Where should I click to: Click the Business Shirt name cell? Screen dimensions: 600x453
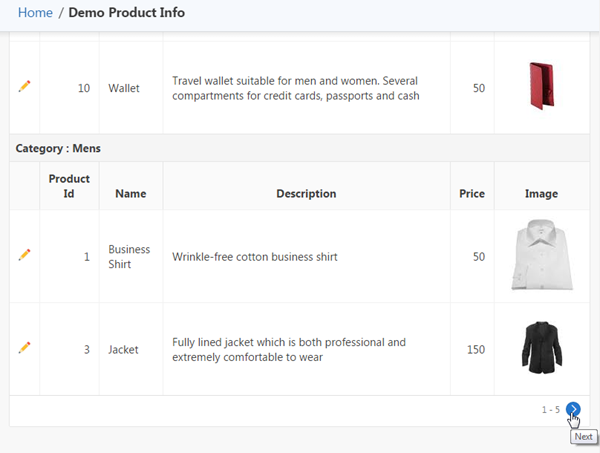point(129,256)
